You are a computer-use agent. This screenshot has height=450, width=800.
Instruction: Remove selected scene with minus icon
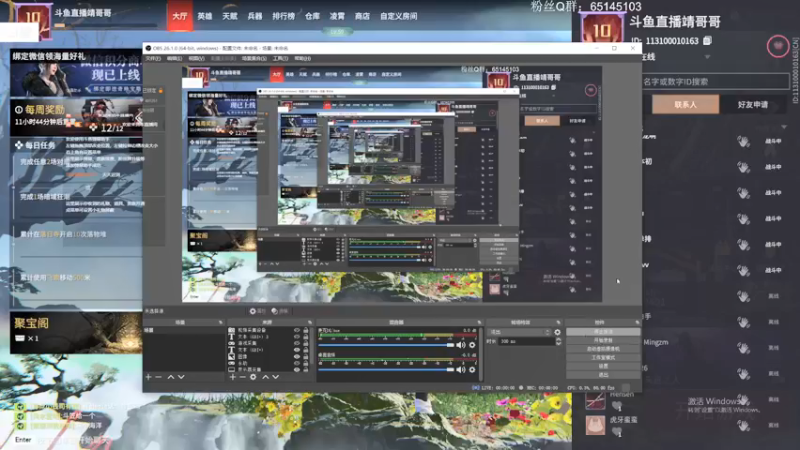(159, 377)
